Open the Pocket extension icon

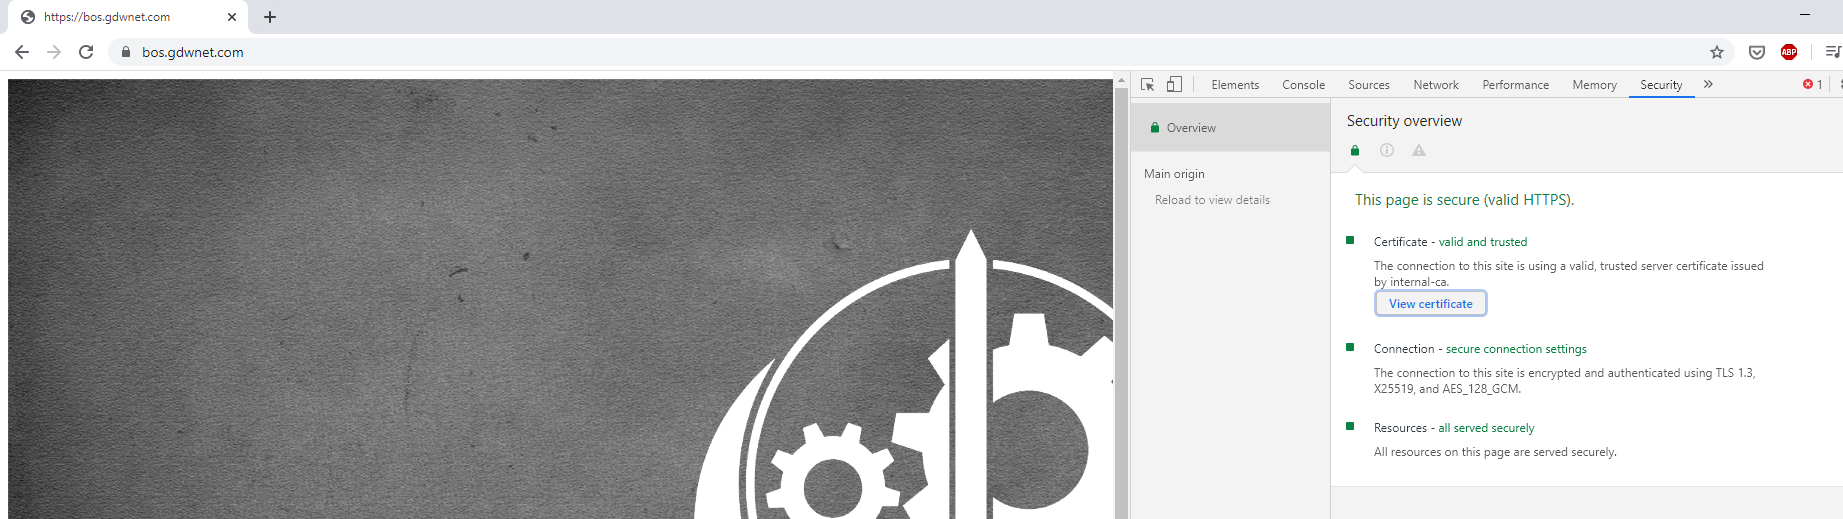point(1757,52)
